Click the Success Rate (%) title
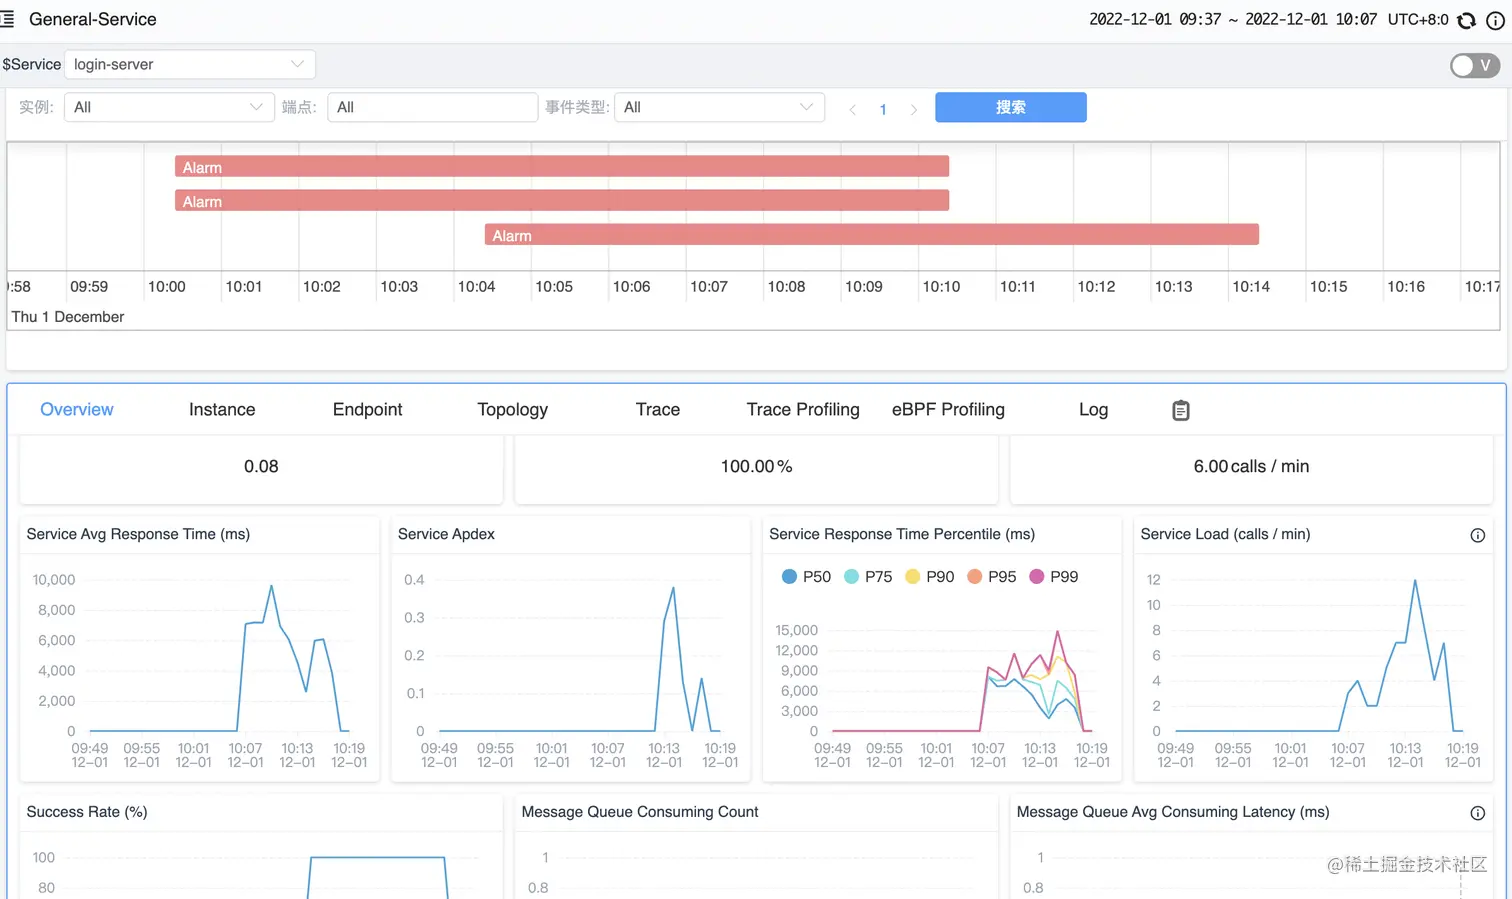Viewport: 1512px width, 899px height. (87, 812)
